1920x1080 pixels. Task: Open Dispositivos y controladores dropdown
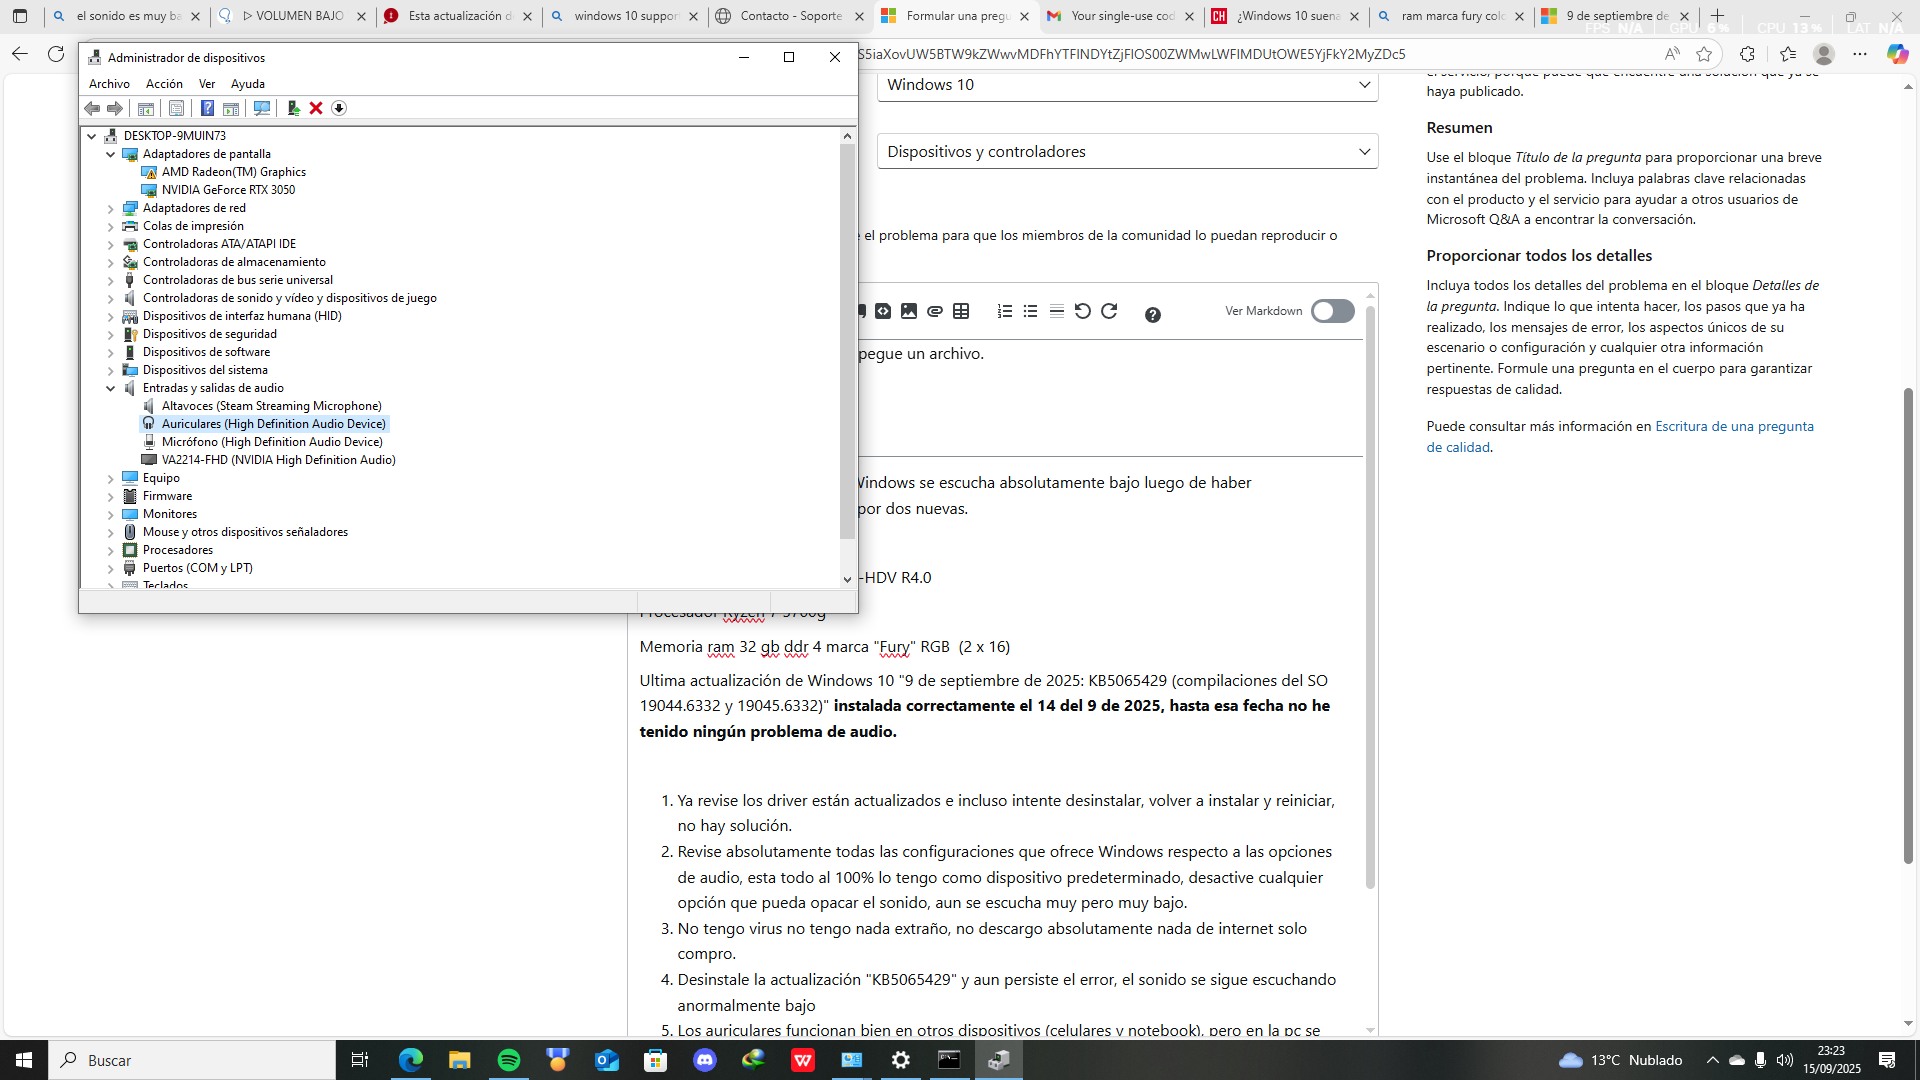(1127, 152)
